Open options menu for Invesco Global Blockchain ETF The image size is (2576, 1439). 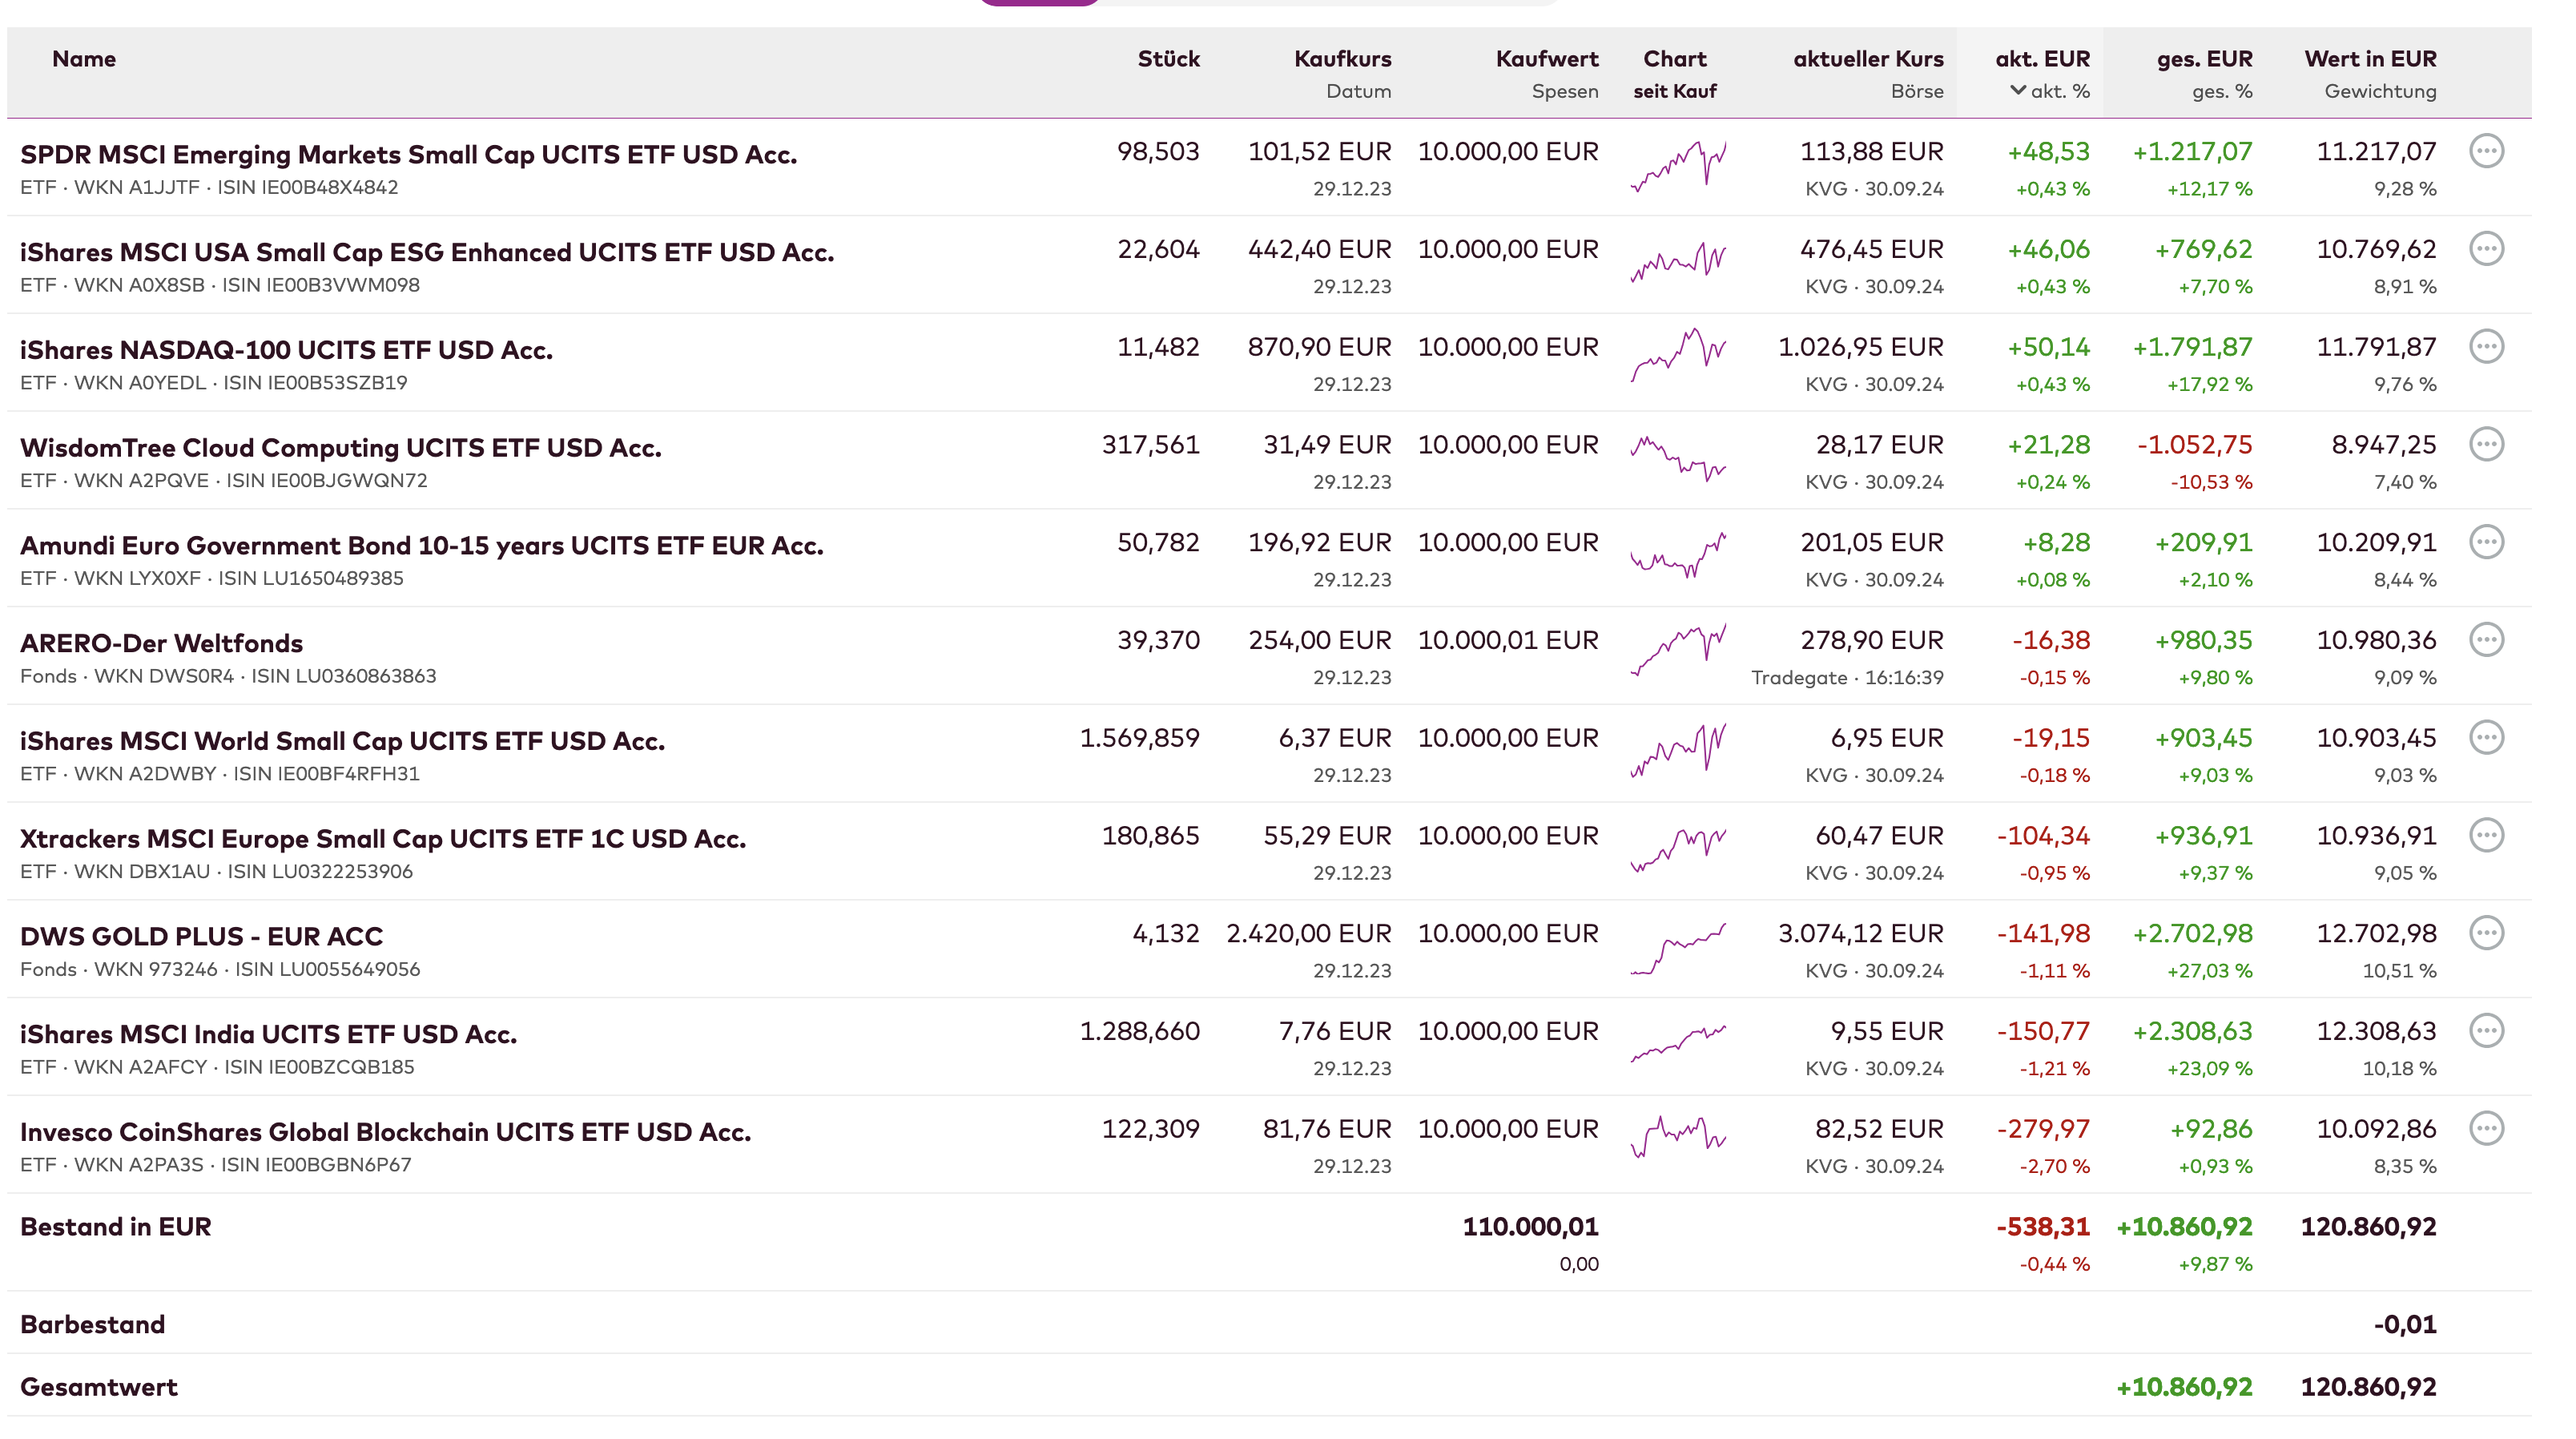pos(2486,1129)
